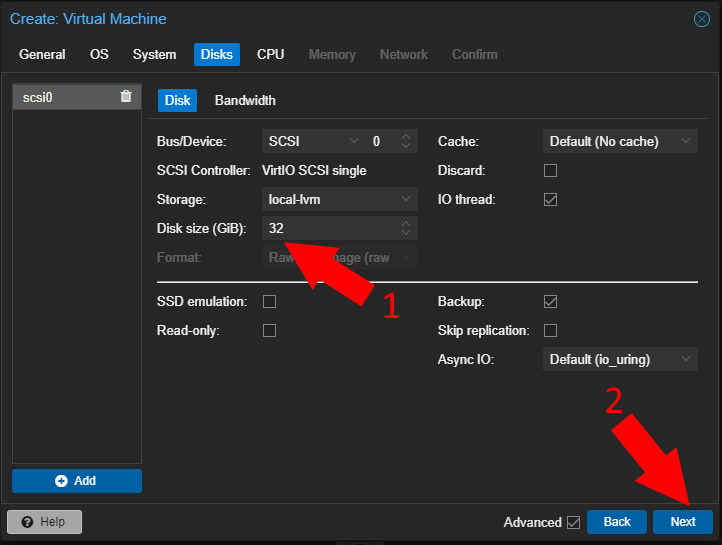This screenshot has height=545, width=722.
Task: Enable the Read-only checkbox
Action: pos(269,330)
